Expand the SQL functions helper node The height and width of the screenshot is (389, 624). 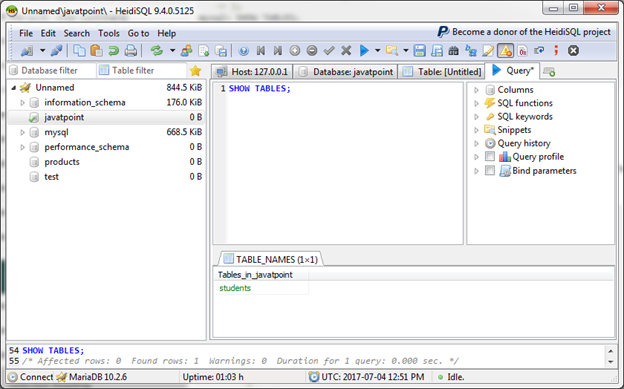pyautogui.click(x=476, y=104)
